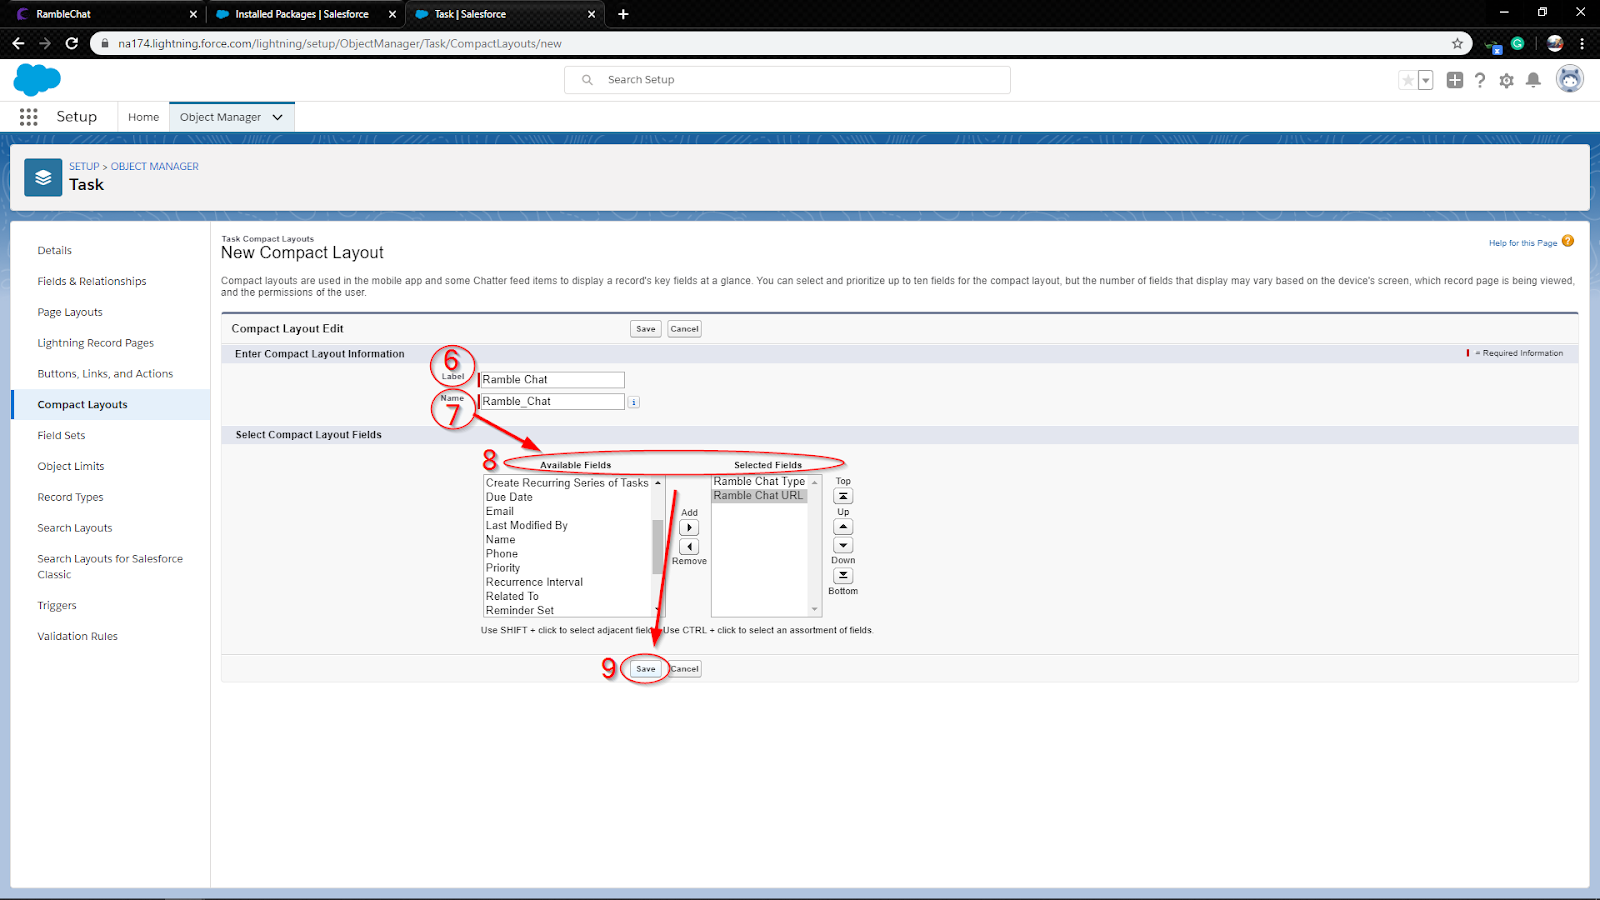Open the Setup gear menu
The width and height of the screenshot is (1600, 900).
pyautogui.click(x=1506, y=80)
